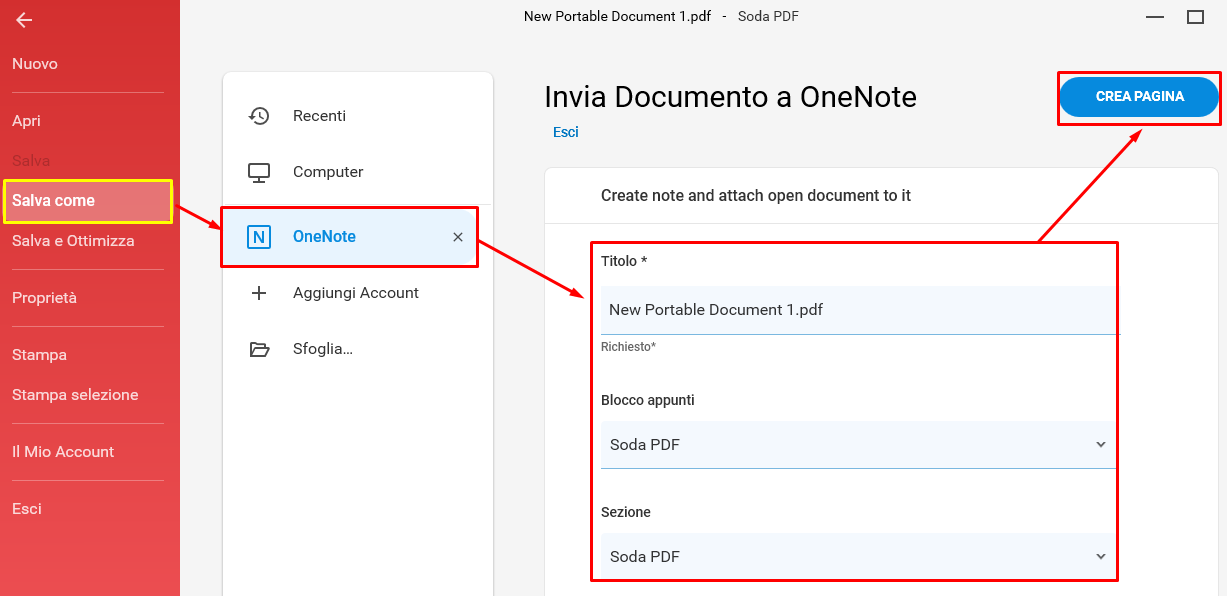
Task: Select the OneNote location
Action: coord(350,237)
